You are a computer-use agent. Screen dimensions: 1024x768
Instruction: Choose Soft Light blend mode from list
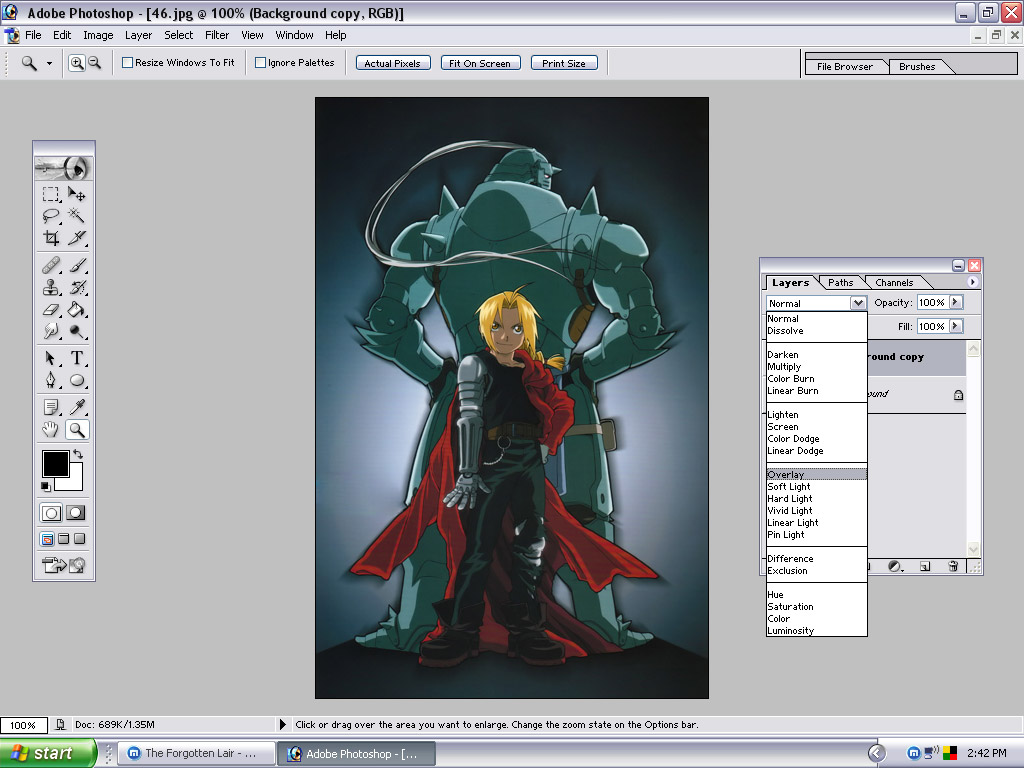pos(817,487)
